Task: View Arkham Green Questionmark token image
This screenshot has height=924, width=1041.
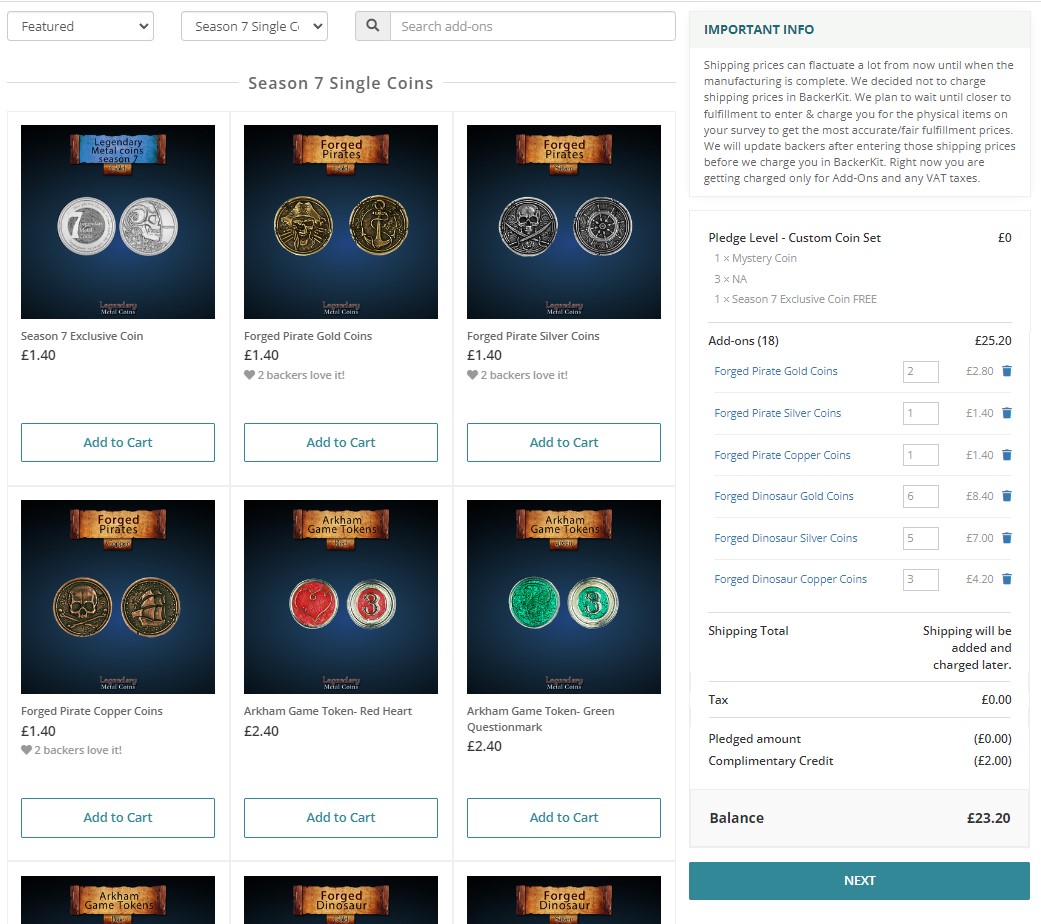Action: tap(564, 597)
